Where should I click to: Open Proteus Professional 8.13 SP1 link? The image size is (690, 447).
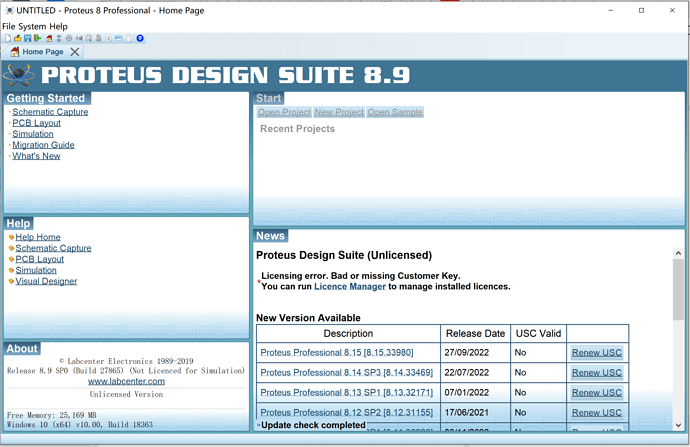pos(346,392)
